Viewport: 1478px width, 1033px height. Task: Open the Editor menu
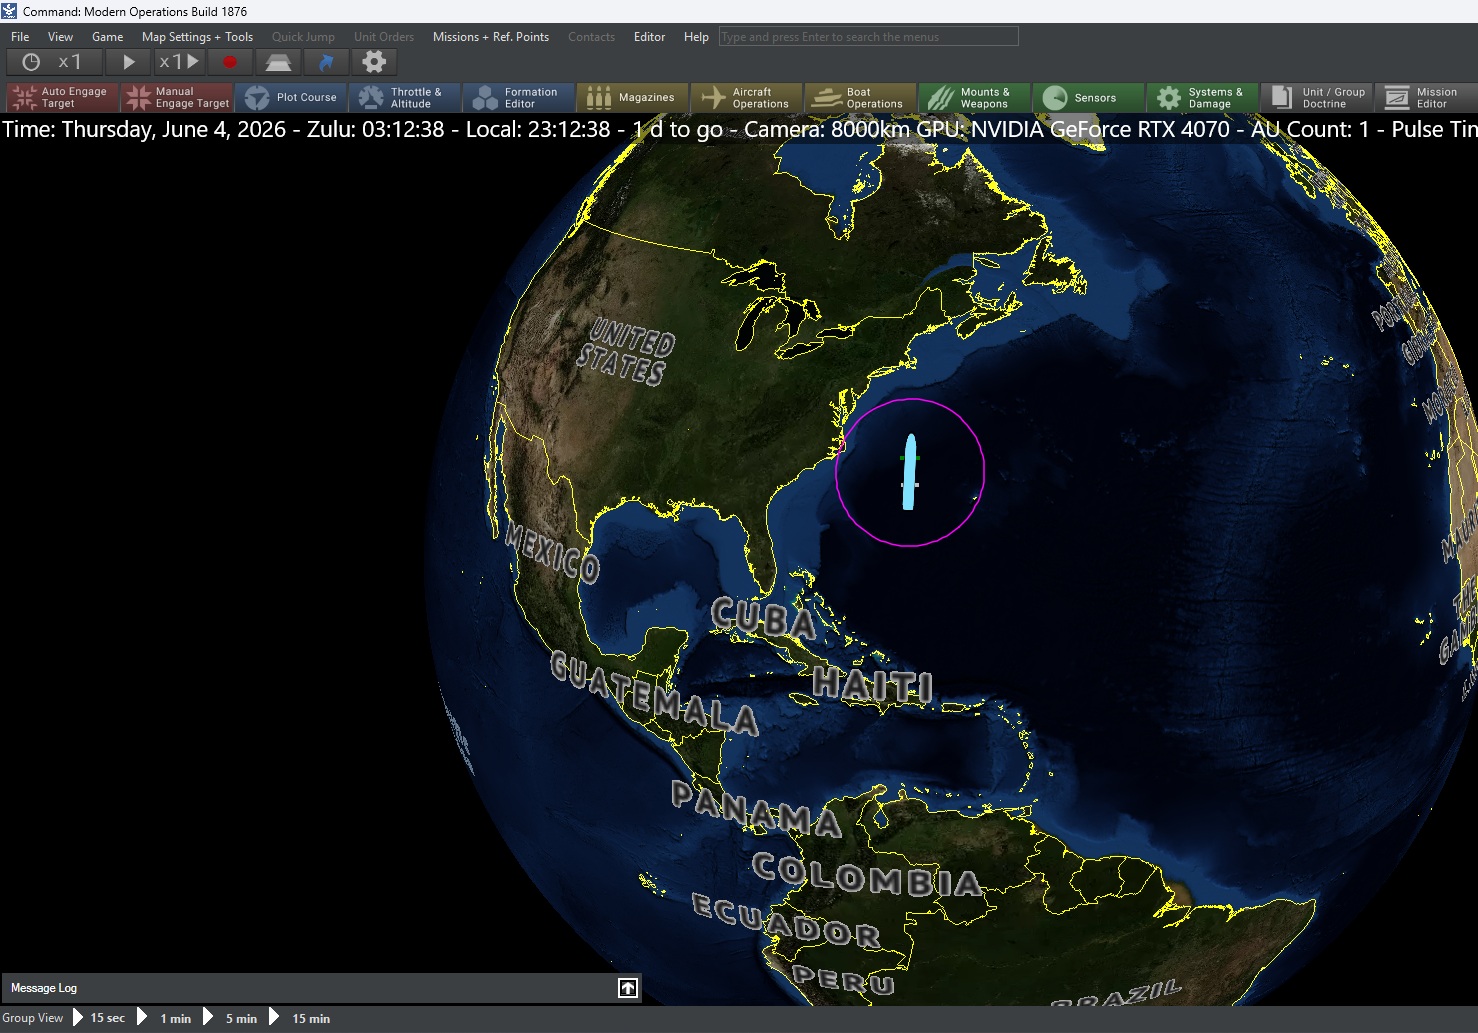click(649, 37)
